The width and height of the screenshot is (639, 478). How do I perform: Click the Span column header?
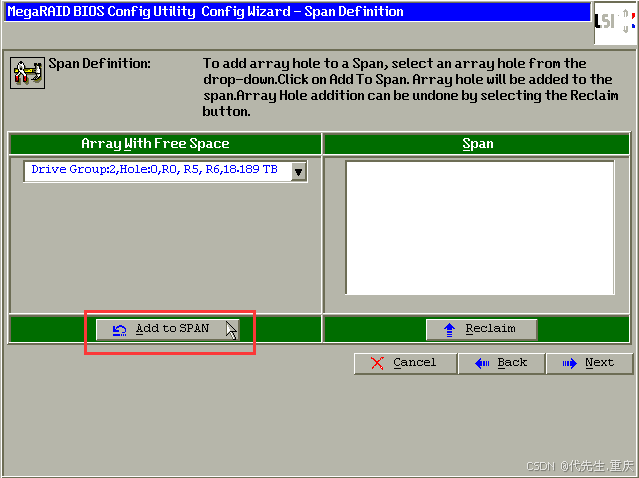click(x=477, y=144)
